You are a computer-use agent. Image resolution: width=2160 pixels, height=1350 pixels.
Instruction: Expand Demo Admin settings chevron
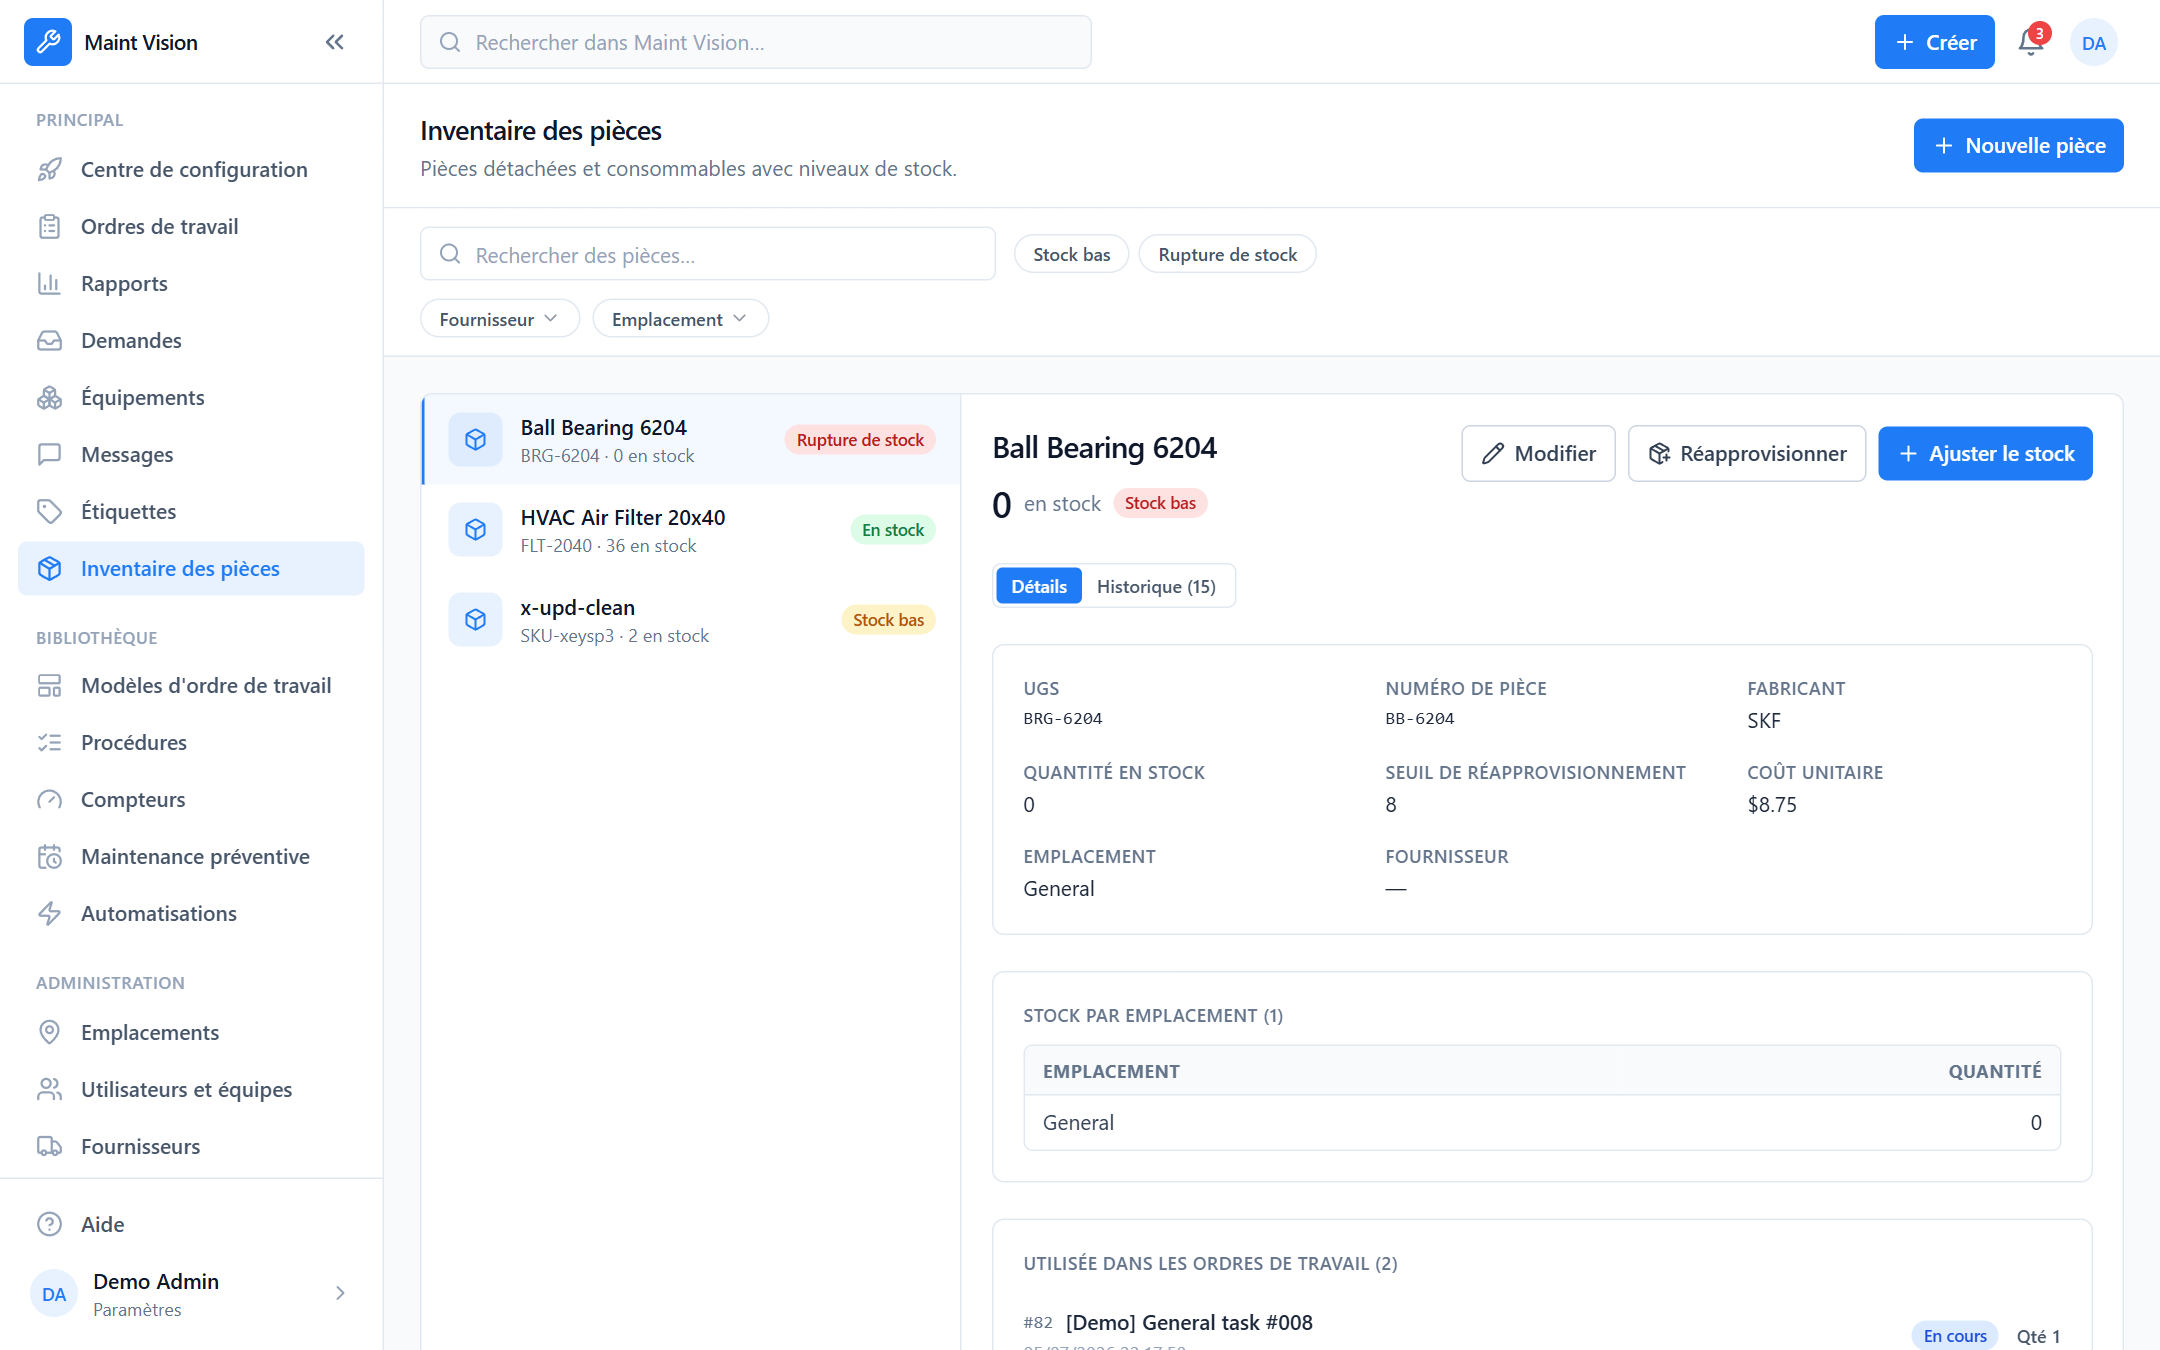coord(341,1293)
